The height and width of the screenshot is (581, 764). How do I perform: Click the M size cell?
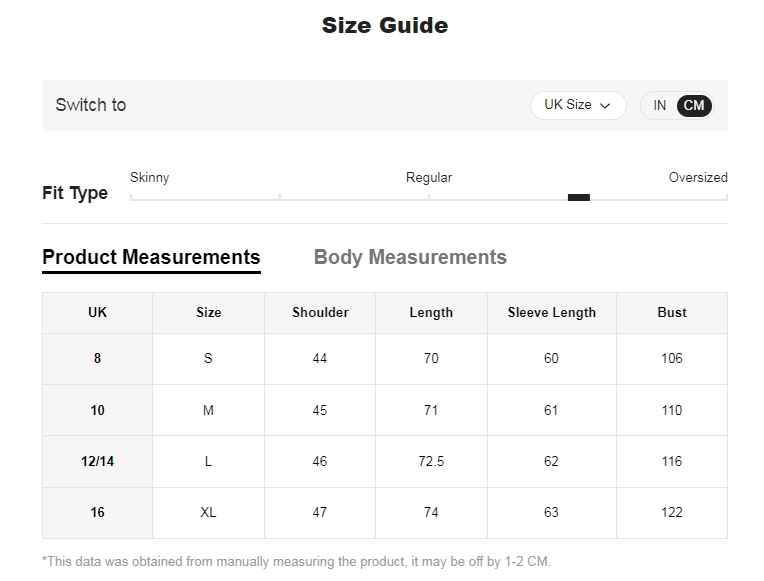(208, 410)
